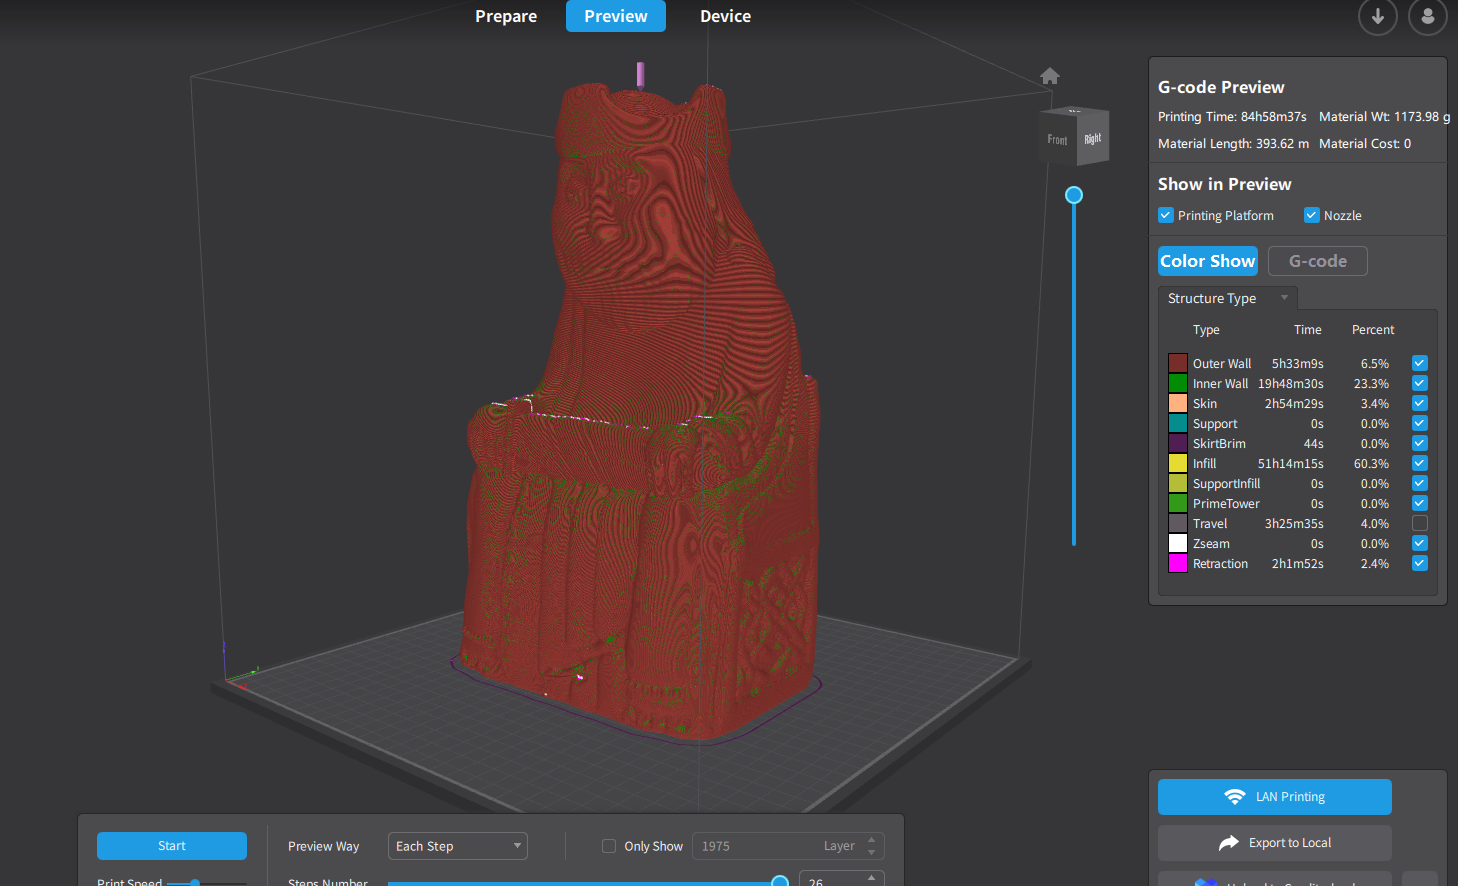Click the export arrow icon
This screenshot has height=886, width=1483.
[1229, 843]
